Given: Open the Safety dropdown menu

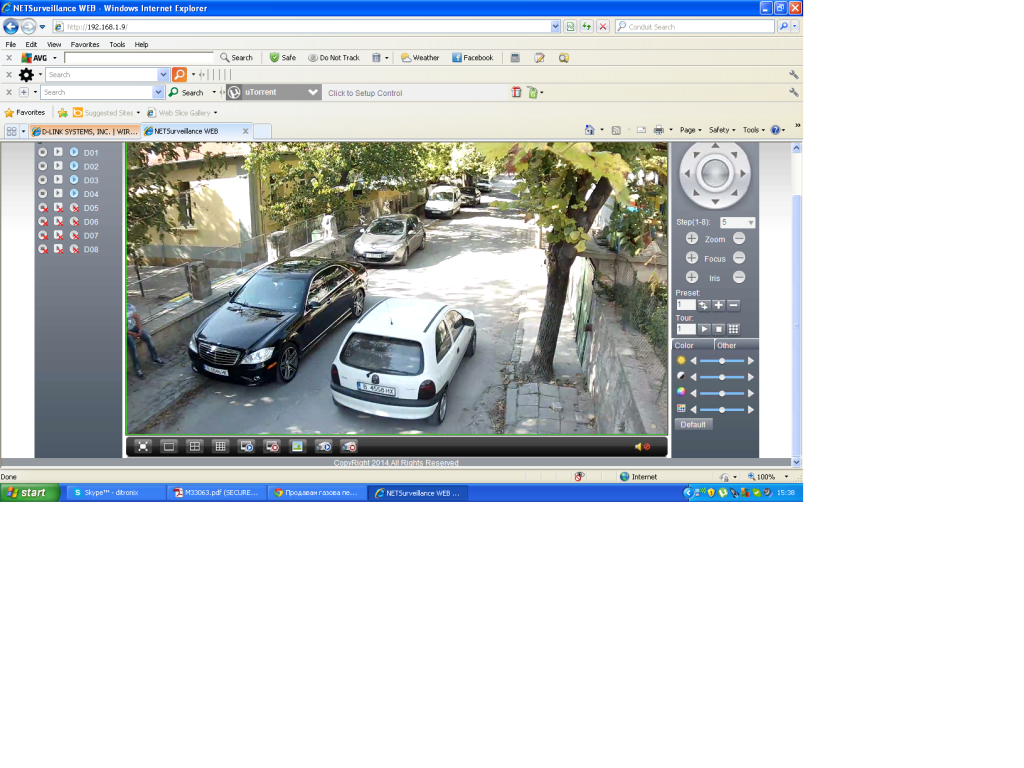Looking at the screenshot, I should pos(722,130).
